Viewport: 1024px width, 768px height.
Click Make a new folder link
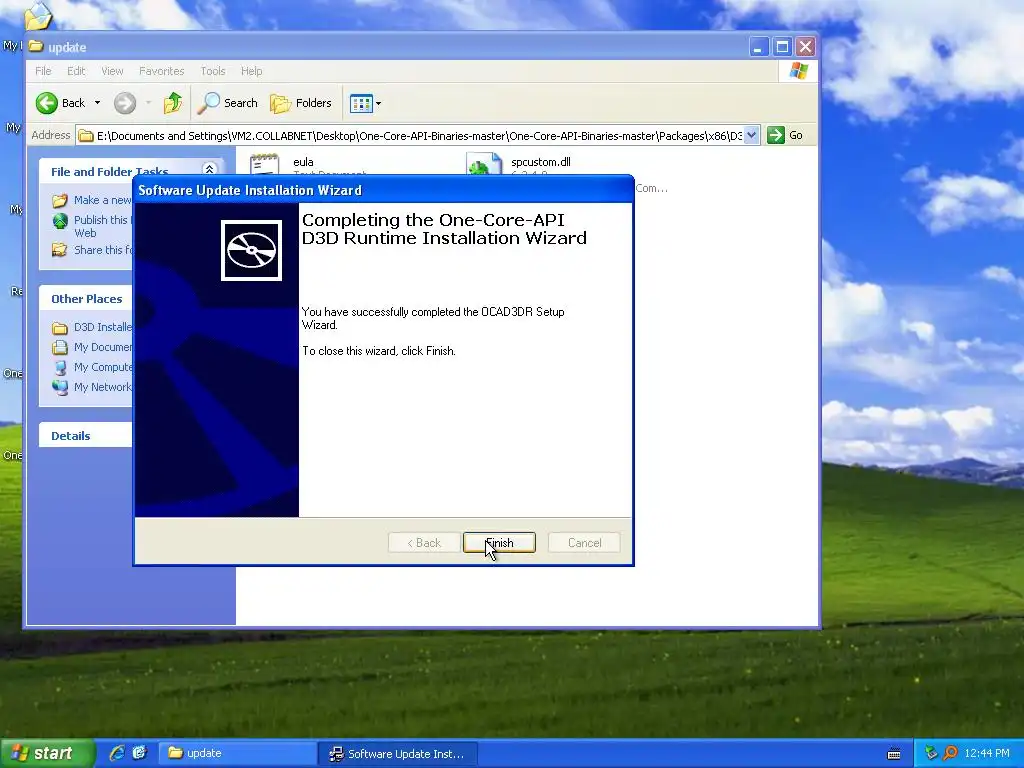103,200
